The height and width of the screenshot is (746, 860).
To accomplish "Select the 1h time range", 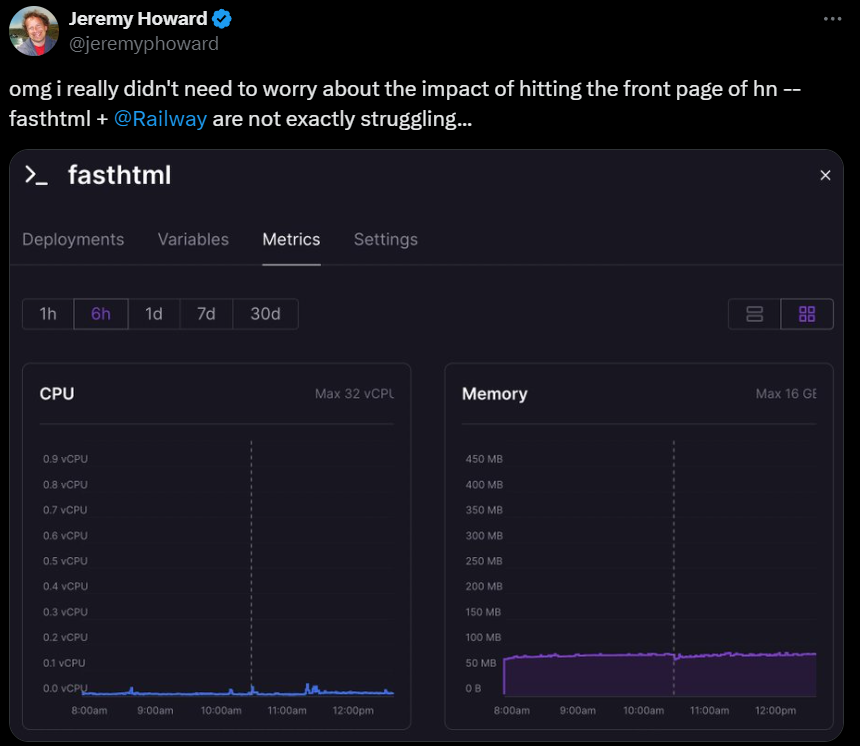I will tap(48, 314).
